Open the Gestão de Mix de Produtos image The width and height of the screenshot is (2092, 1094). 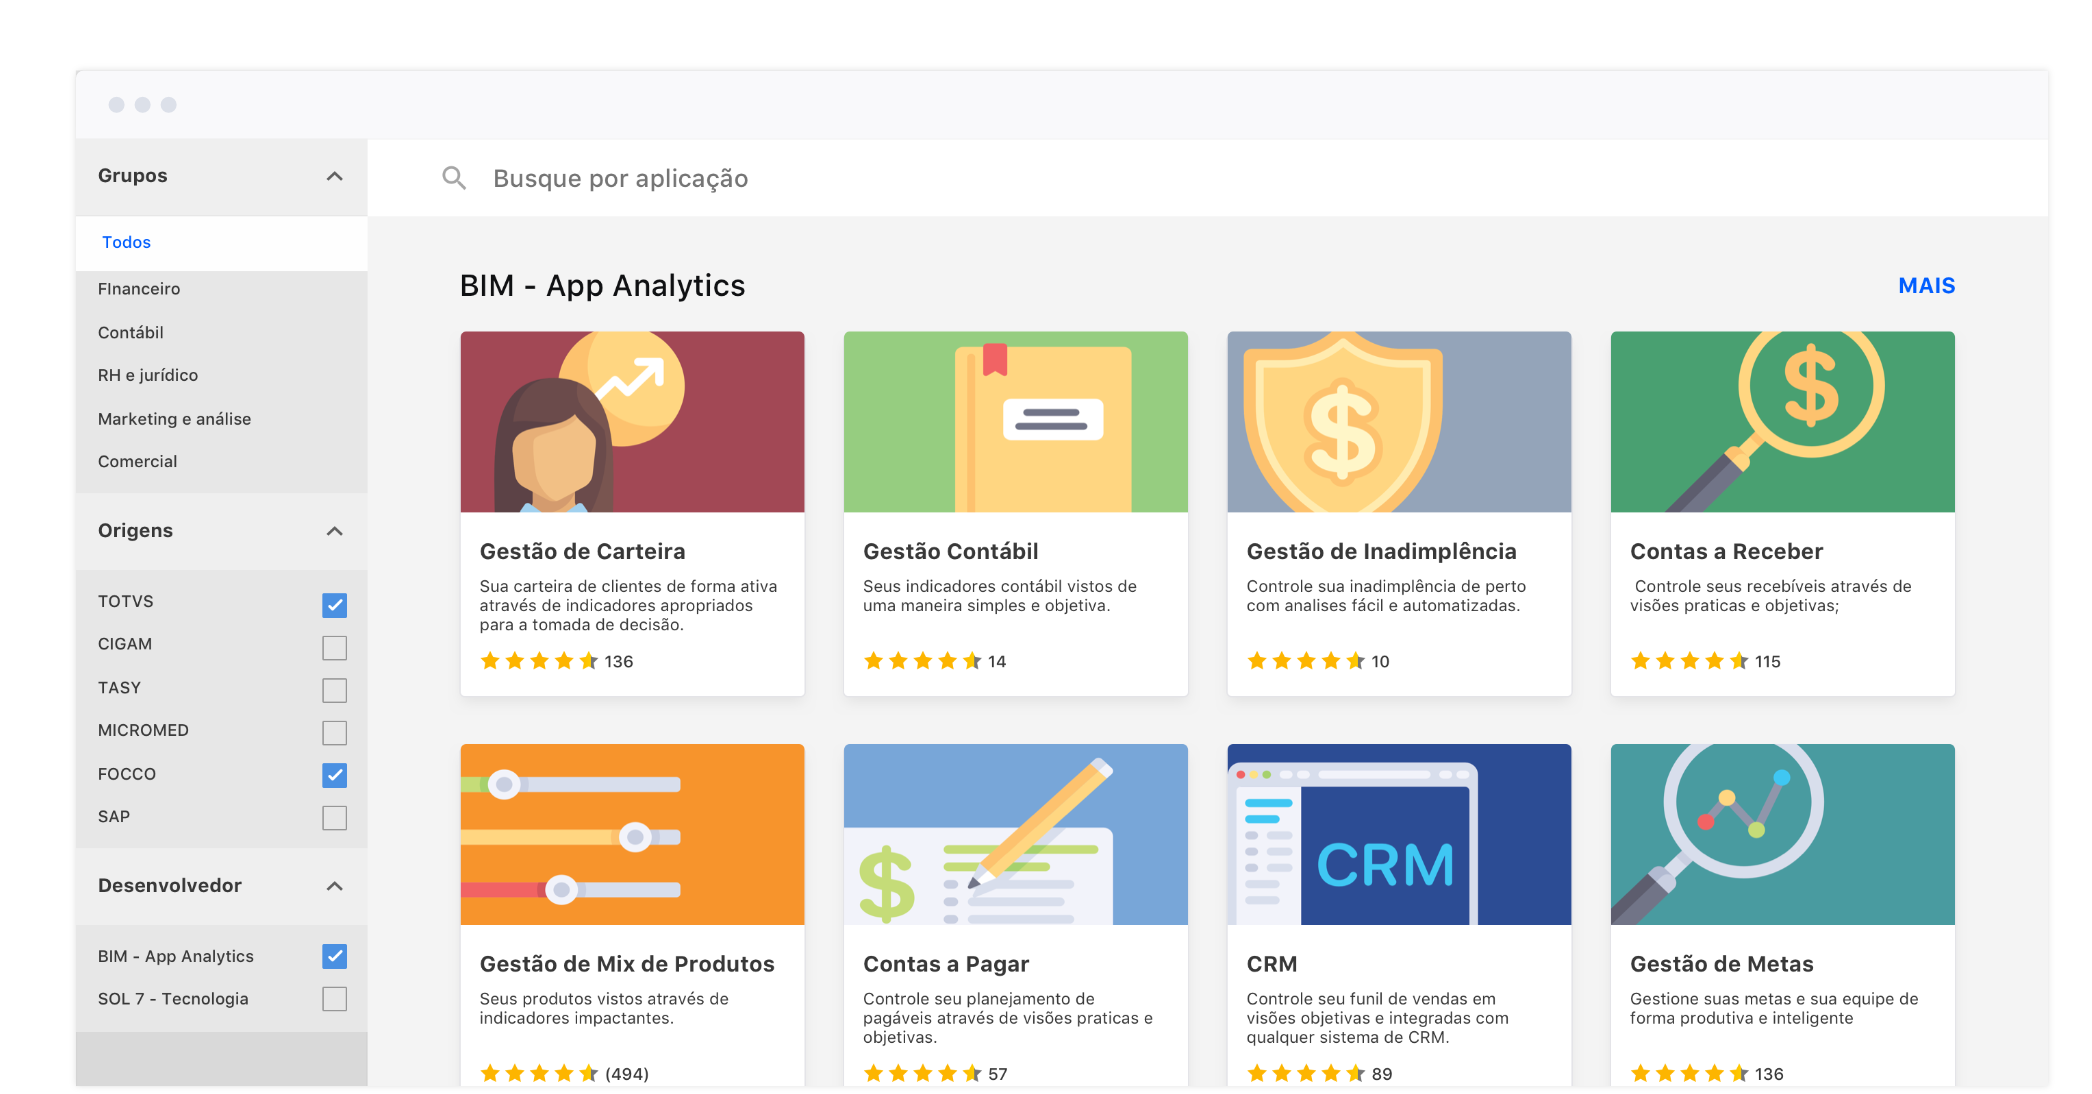[632, 834]
